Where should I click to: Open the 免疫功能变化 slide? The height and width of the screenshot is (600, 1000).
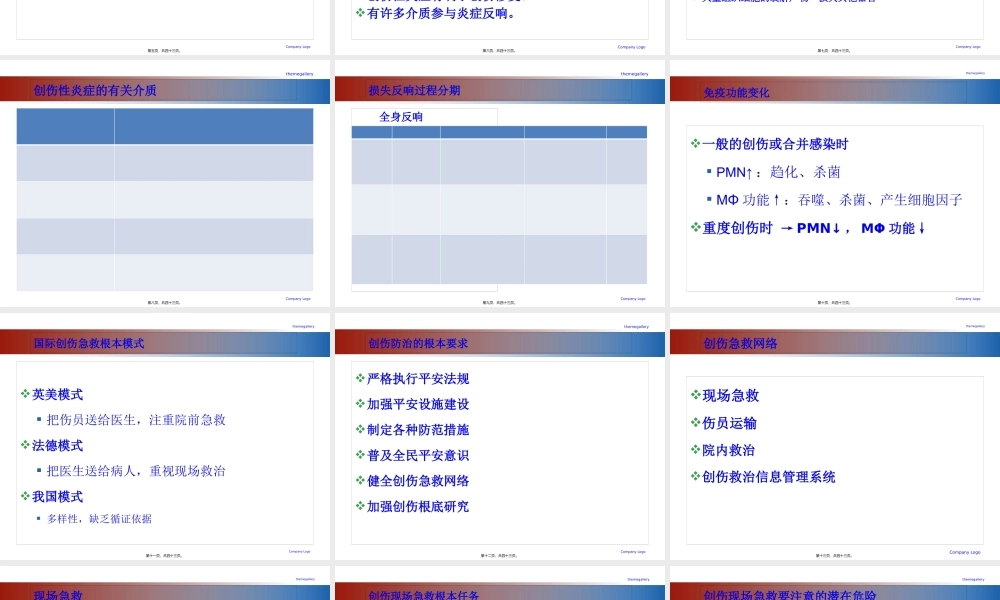point(835,185)
